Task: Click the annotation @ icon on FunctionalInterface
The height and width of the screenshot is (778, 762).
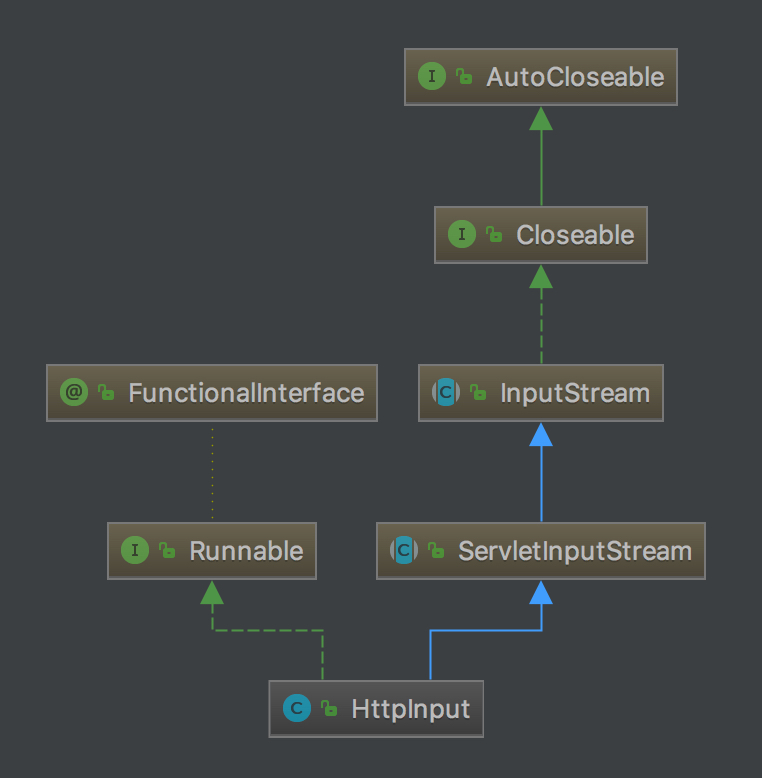Action: [x=74, y=392]
